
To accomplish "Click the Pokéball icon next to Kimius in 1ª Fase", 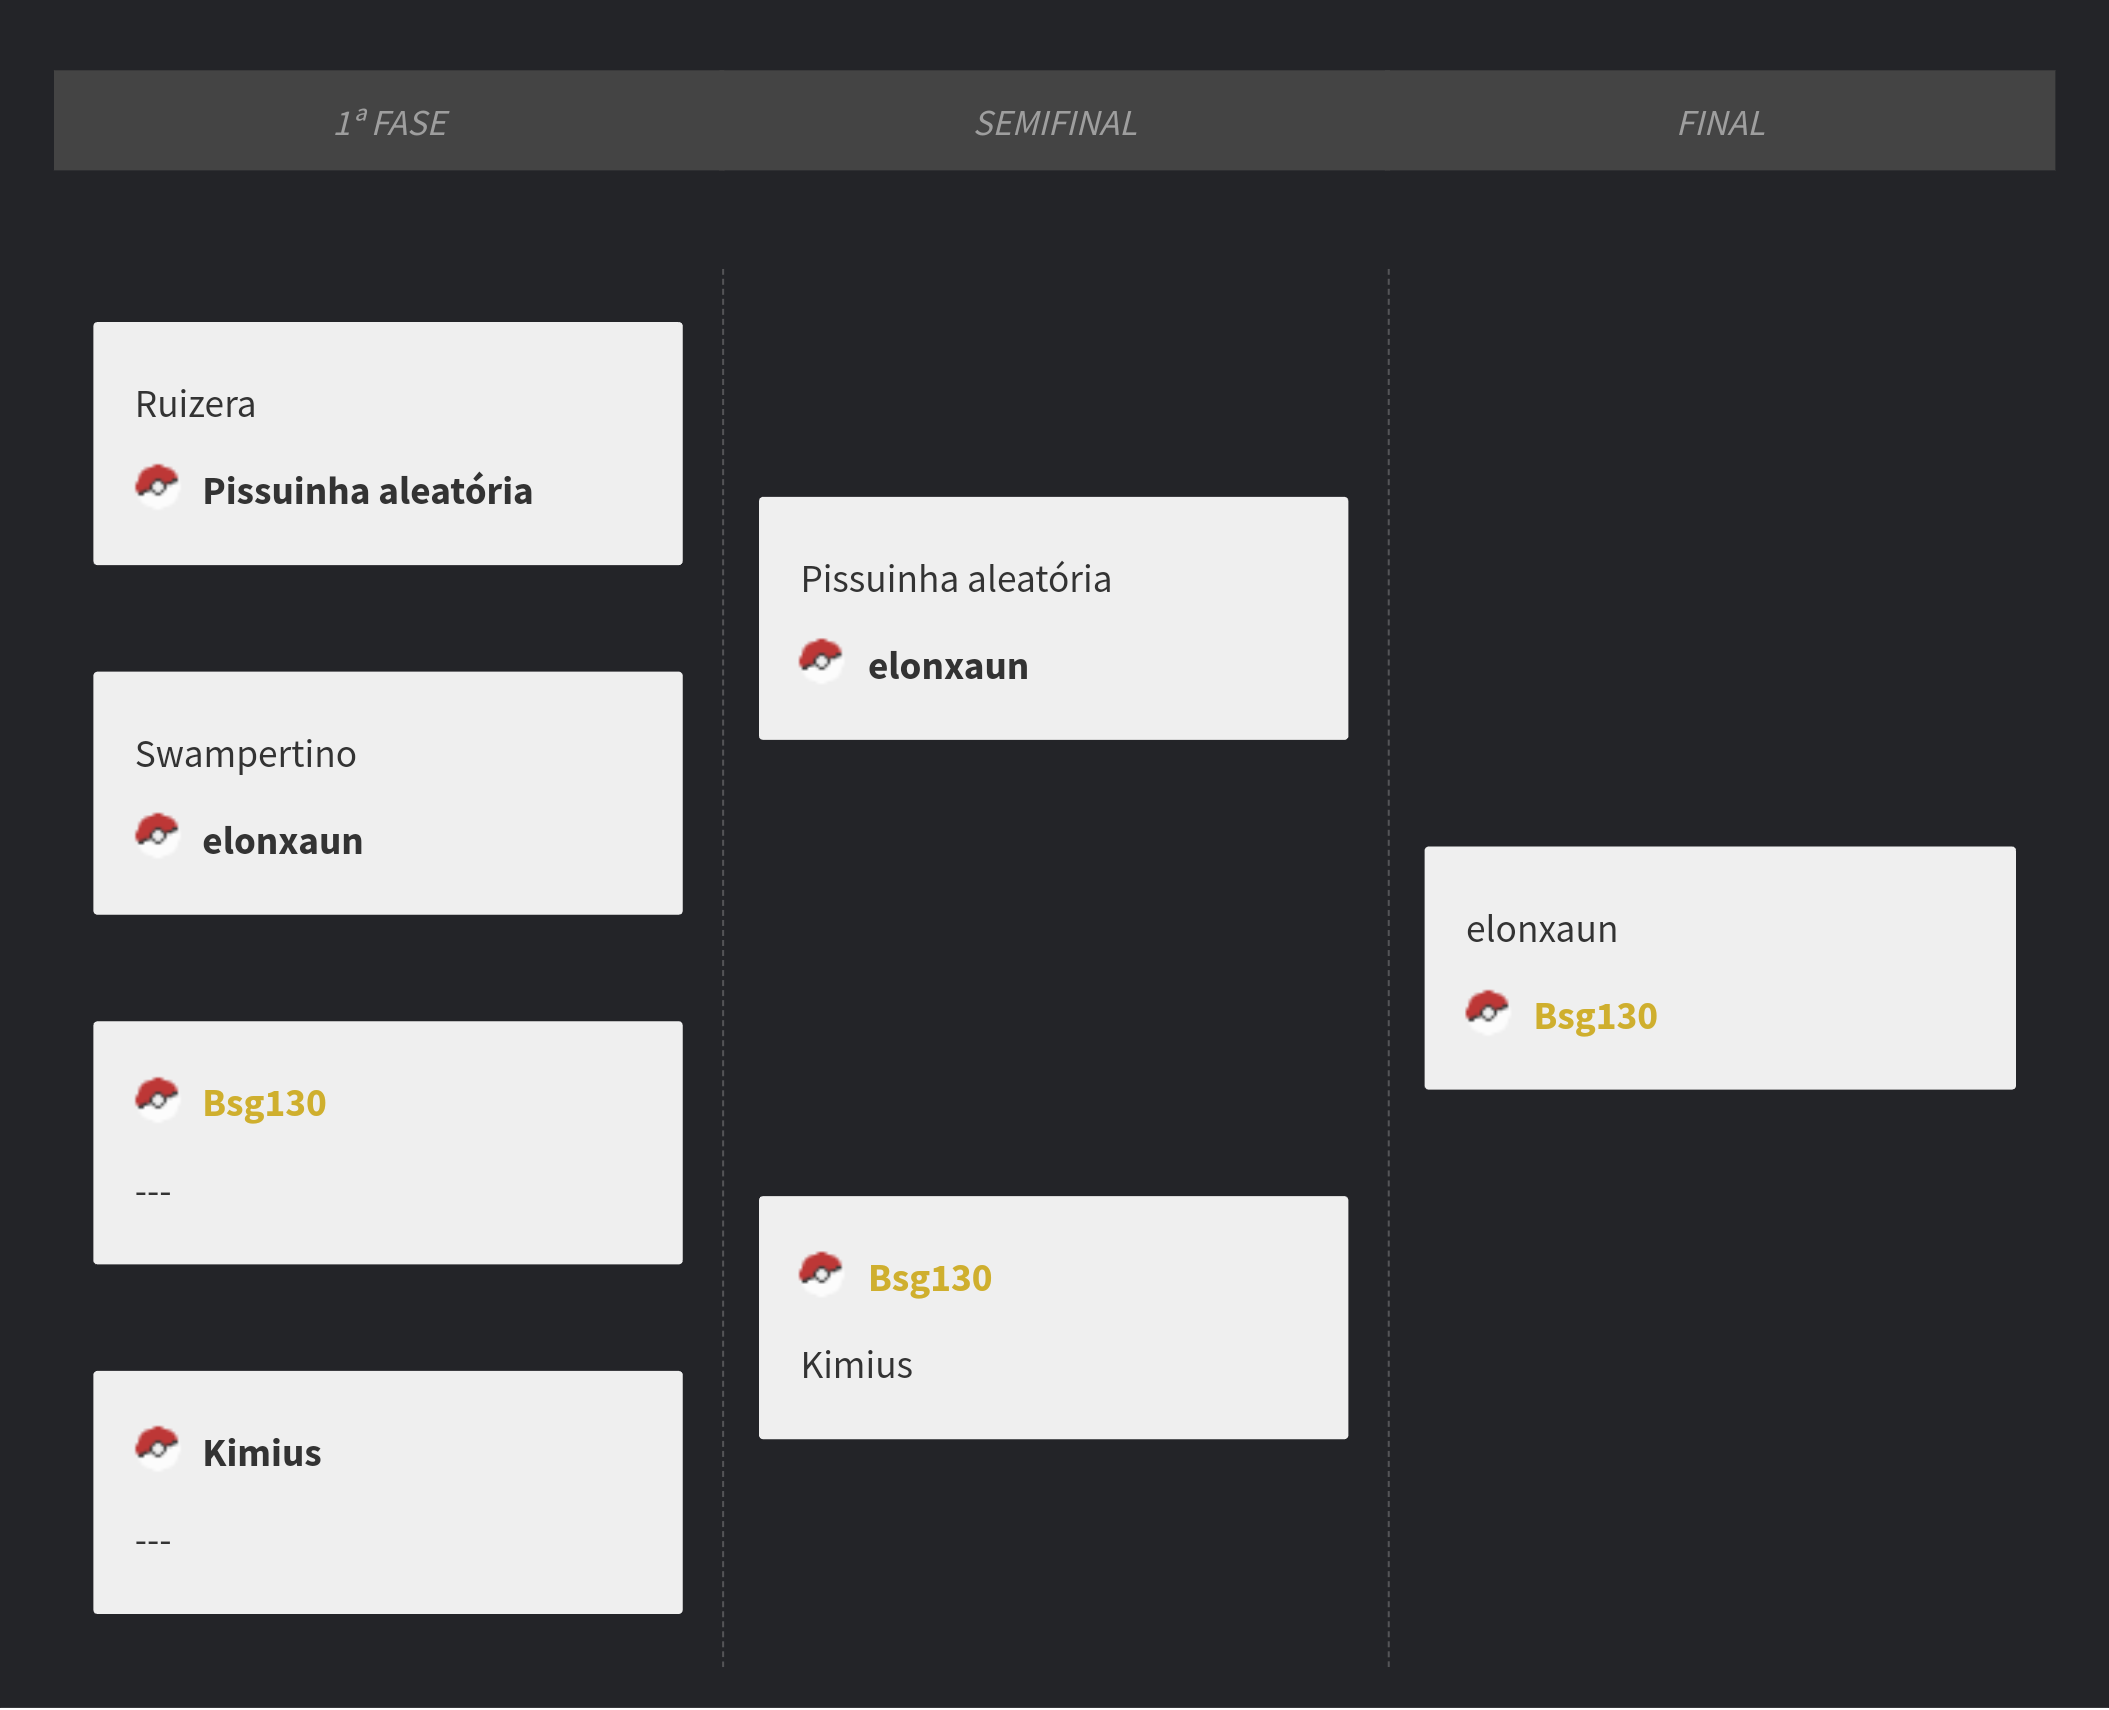I will pyautogui.click(x=157, y=1449).
